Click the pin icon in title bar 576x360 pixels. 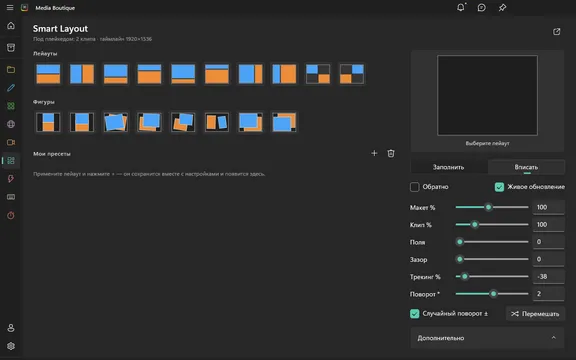point(503,8)
